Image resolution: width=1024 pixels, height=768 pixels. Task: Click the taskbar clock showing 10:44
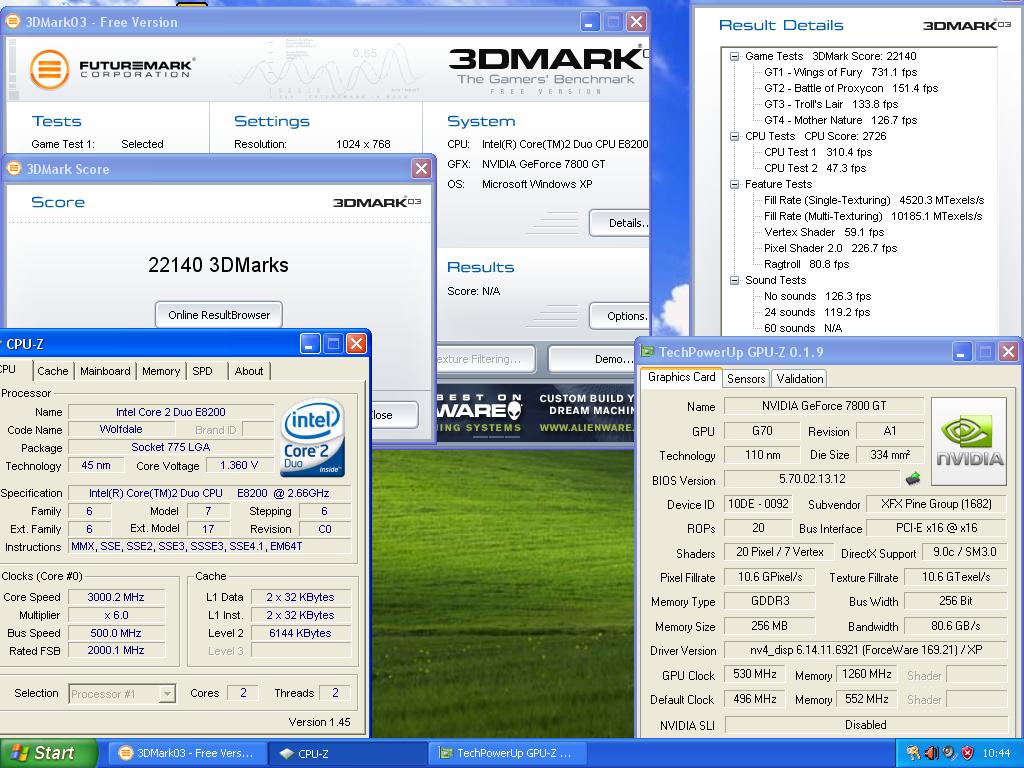tap(996, 754)
